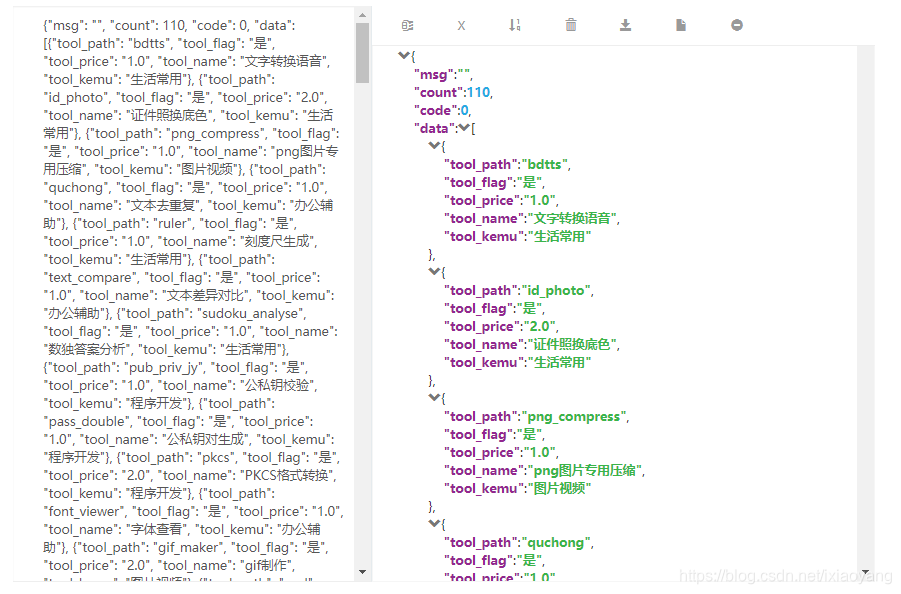This screenshot has height=594, width=901.
Task: Click inside the raw JSON text area
Action: 184,296
